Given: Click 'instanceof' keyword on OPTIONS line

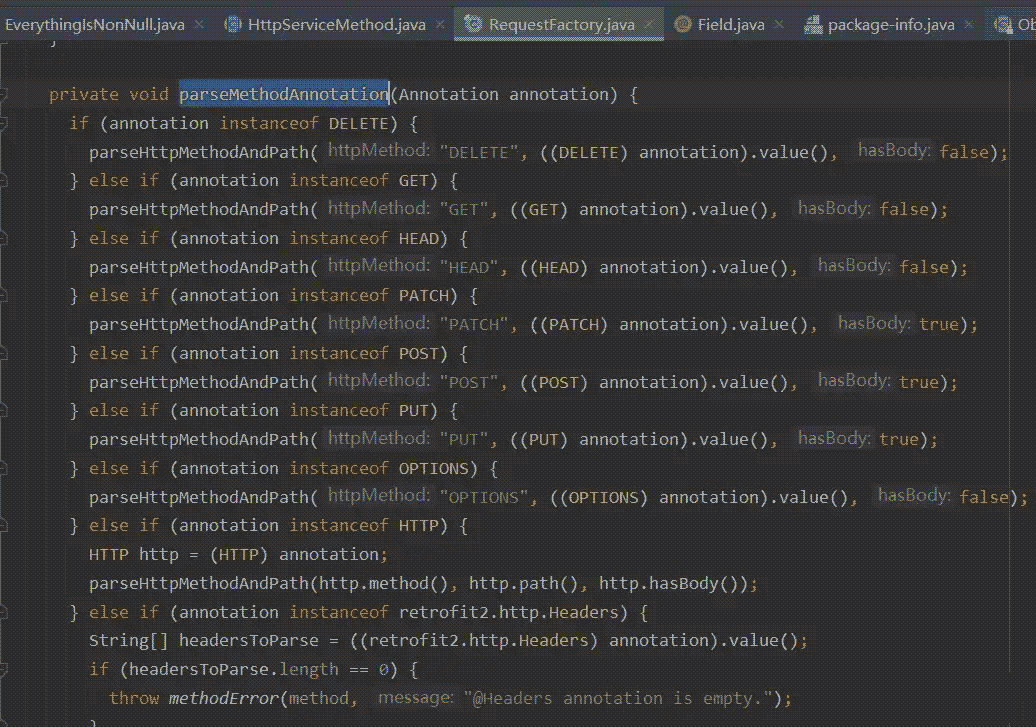Looking at the screenshot, I should (338, 469).
